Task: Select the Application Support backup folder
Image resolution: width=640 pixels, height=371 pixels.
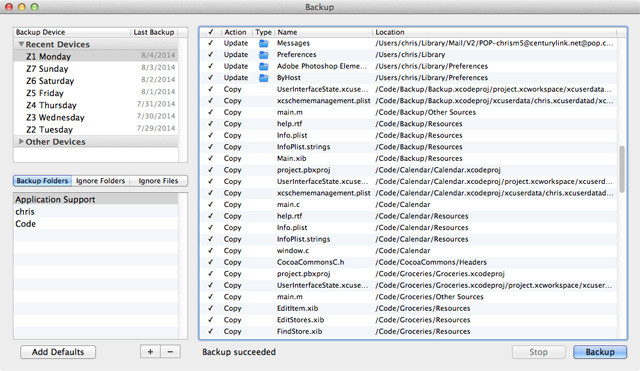Action: pos(96,199)
